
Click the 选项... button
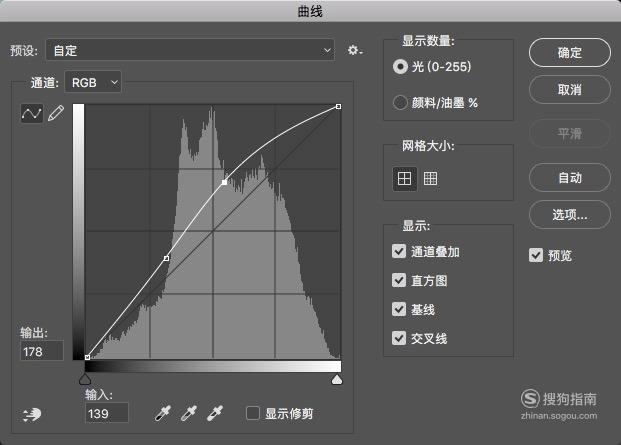click(x=570, y=215)
